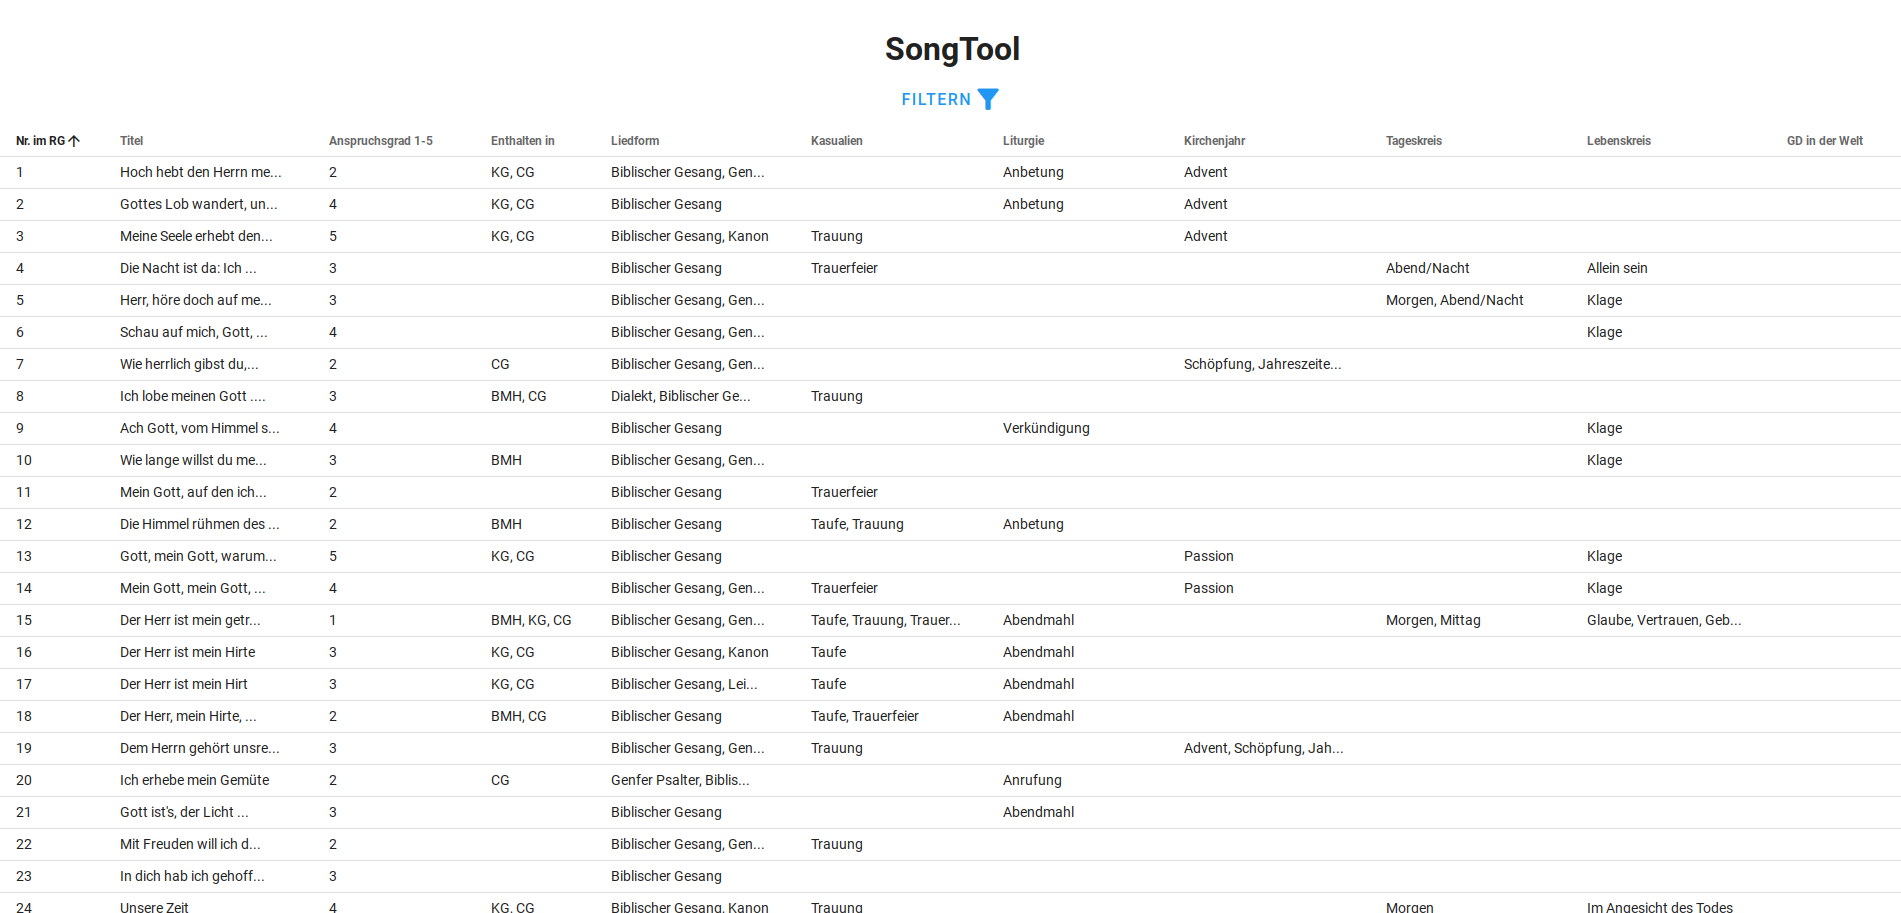Viewport: 1901px width, 913px height.
Task: Click 'Abend/Nacht' cell in row 4
Action: (1428, 268)
